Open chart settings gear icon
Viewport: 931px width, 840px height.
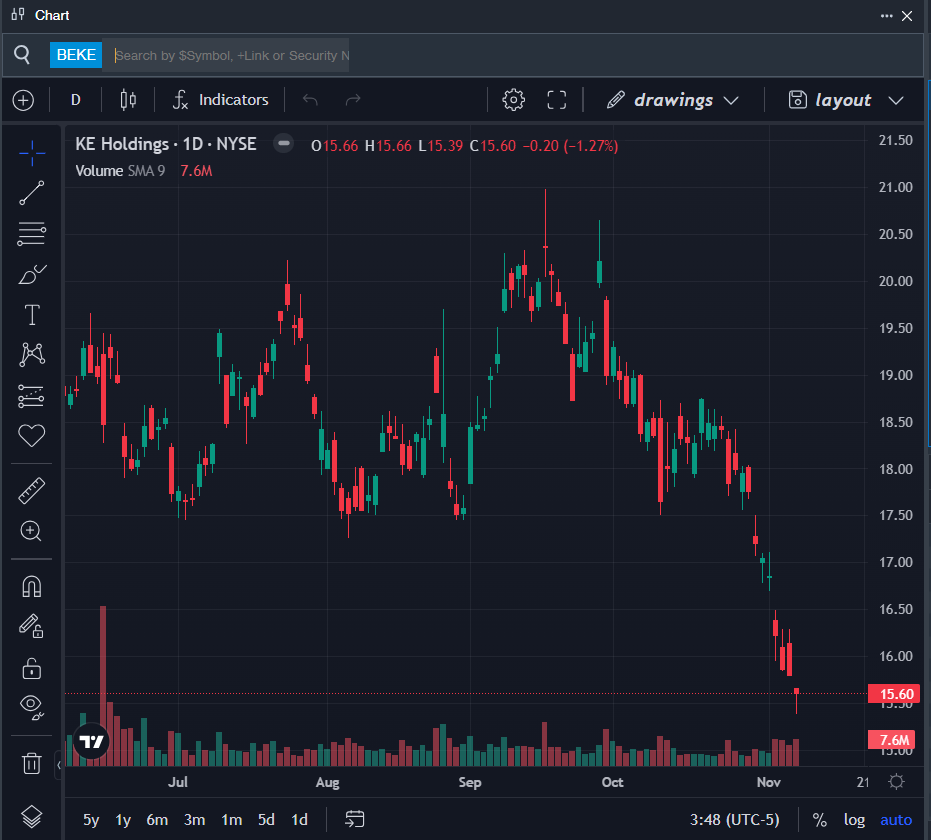[514, 100]
